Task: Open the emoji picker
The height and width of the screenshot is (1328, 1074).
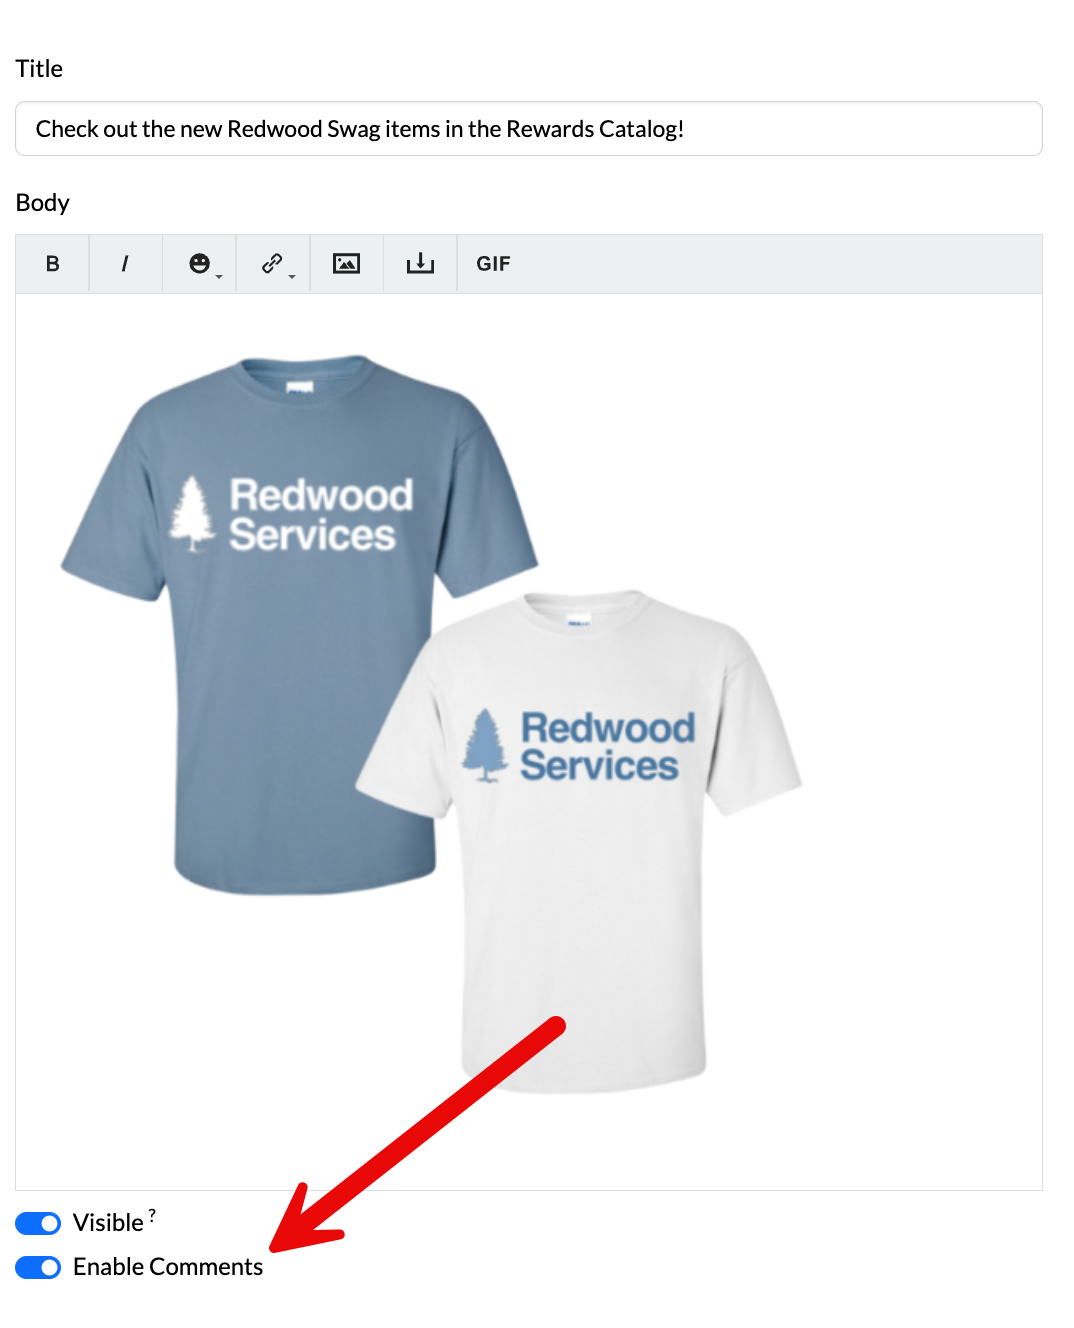Action: click(199, 261)
